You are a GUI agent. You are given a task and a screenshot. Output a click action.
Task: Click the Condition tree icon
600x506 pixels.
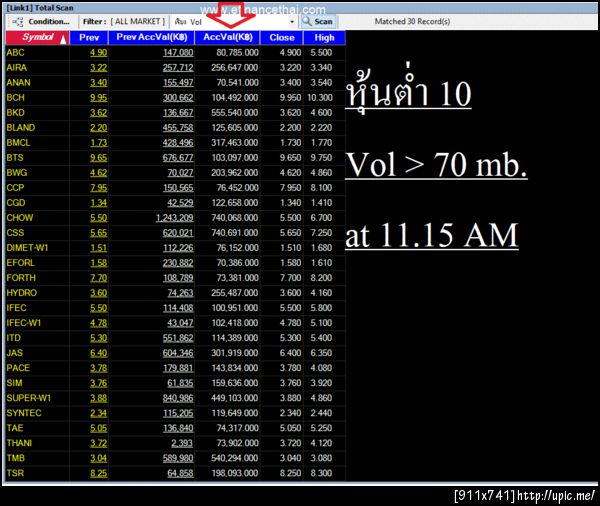click(x=17, y=22)
